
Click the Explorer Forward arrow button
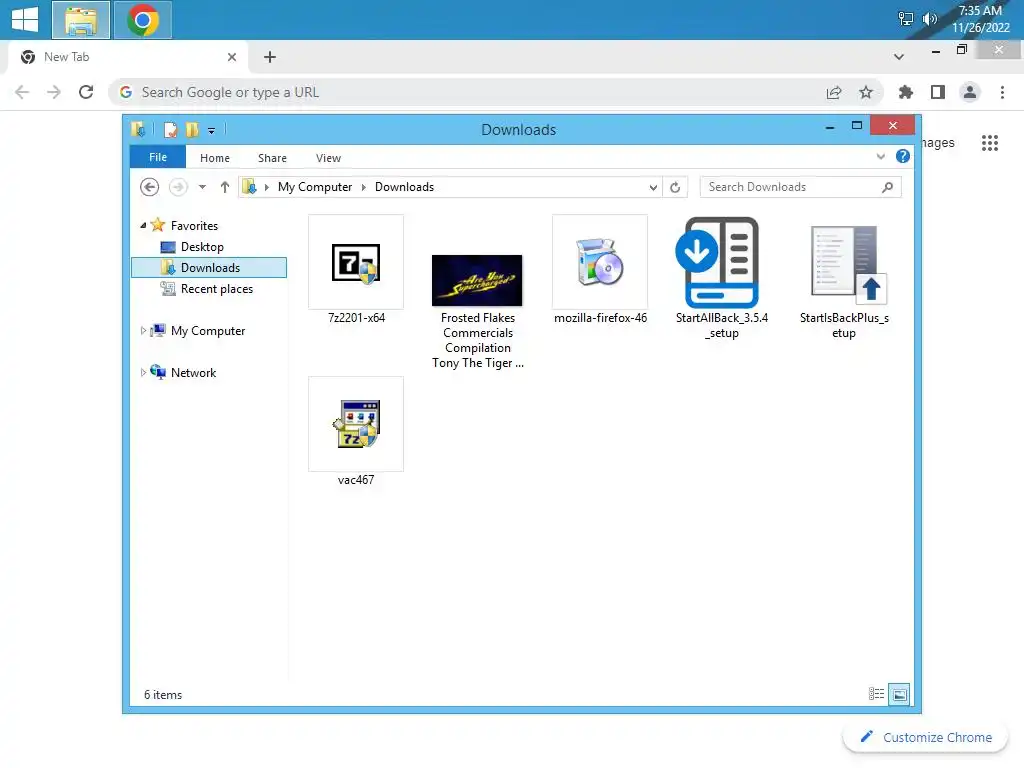point(178,187)
